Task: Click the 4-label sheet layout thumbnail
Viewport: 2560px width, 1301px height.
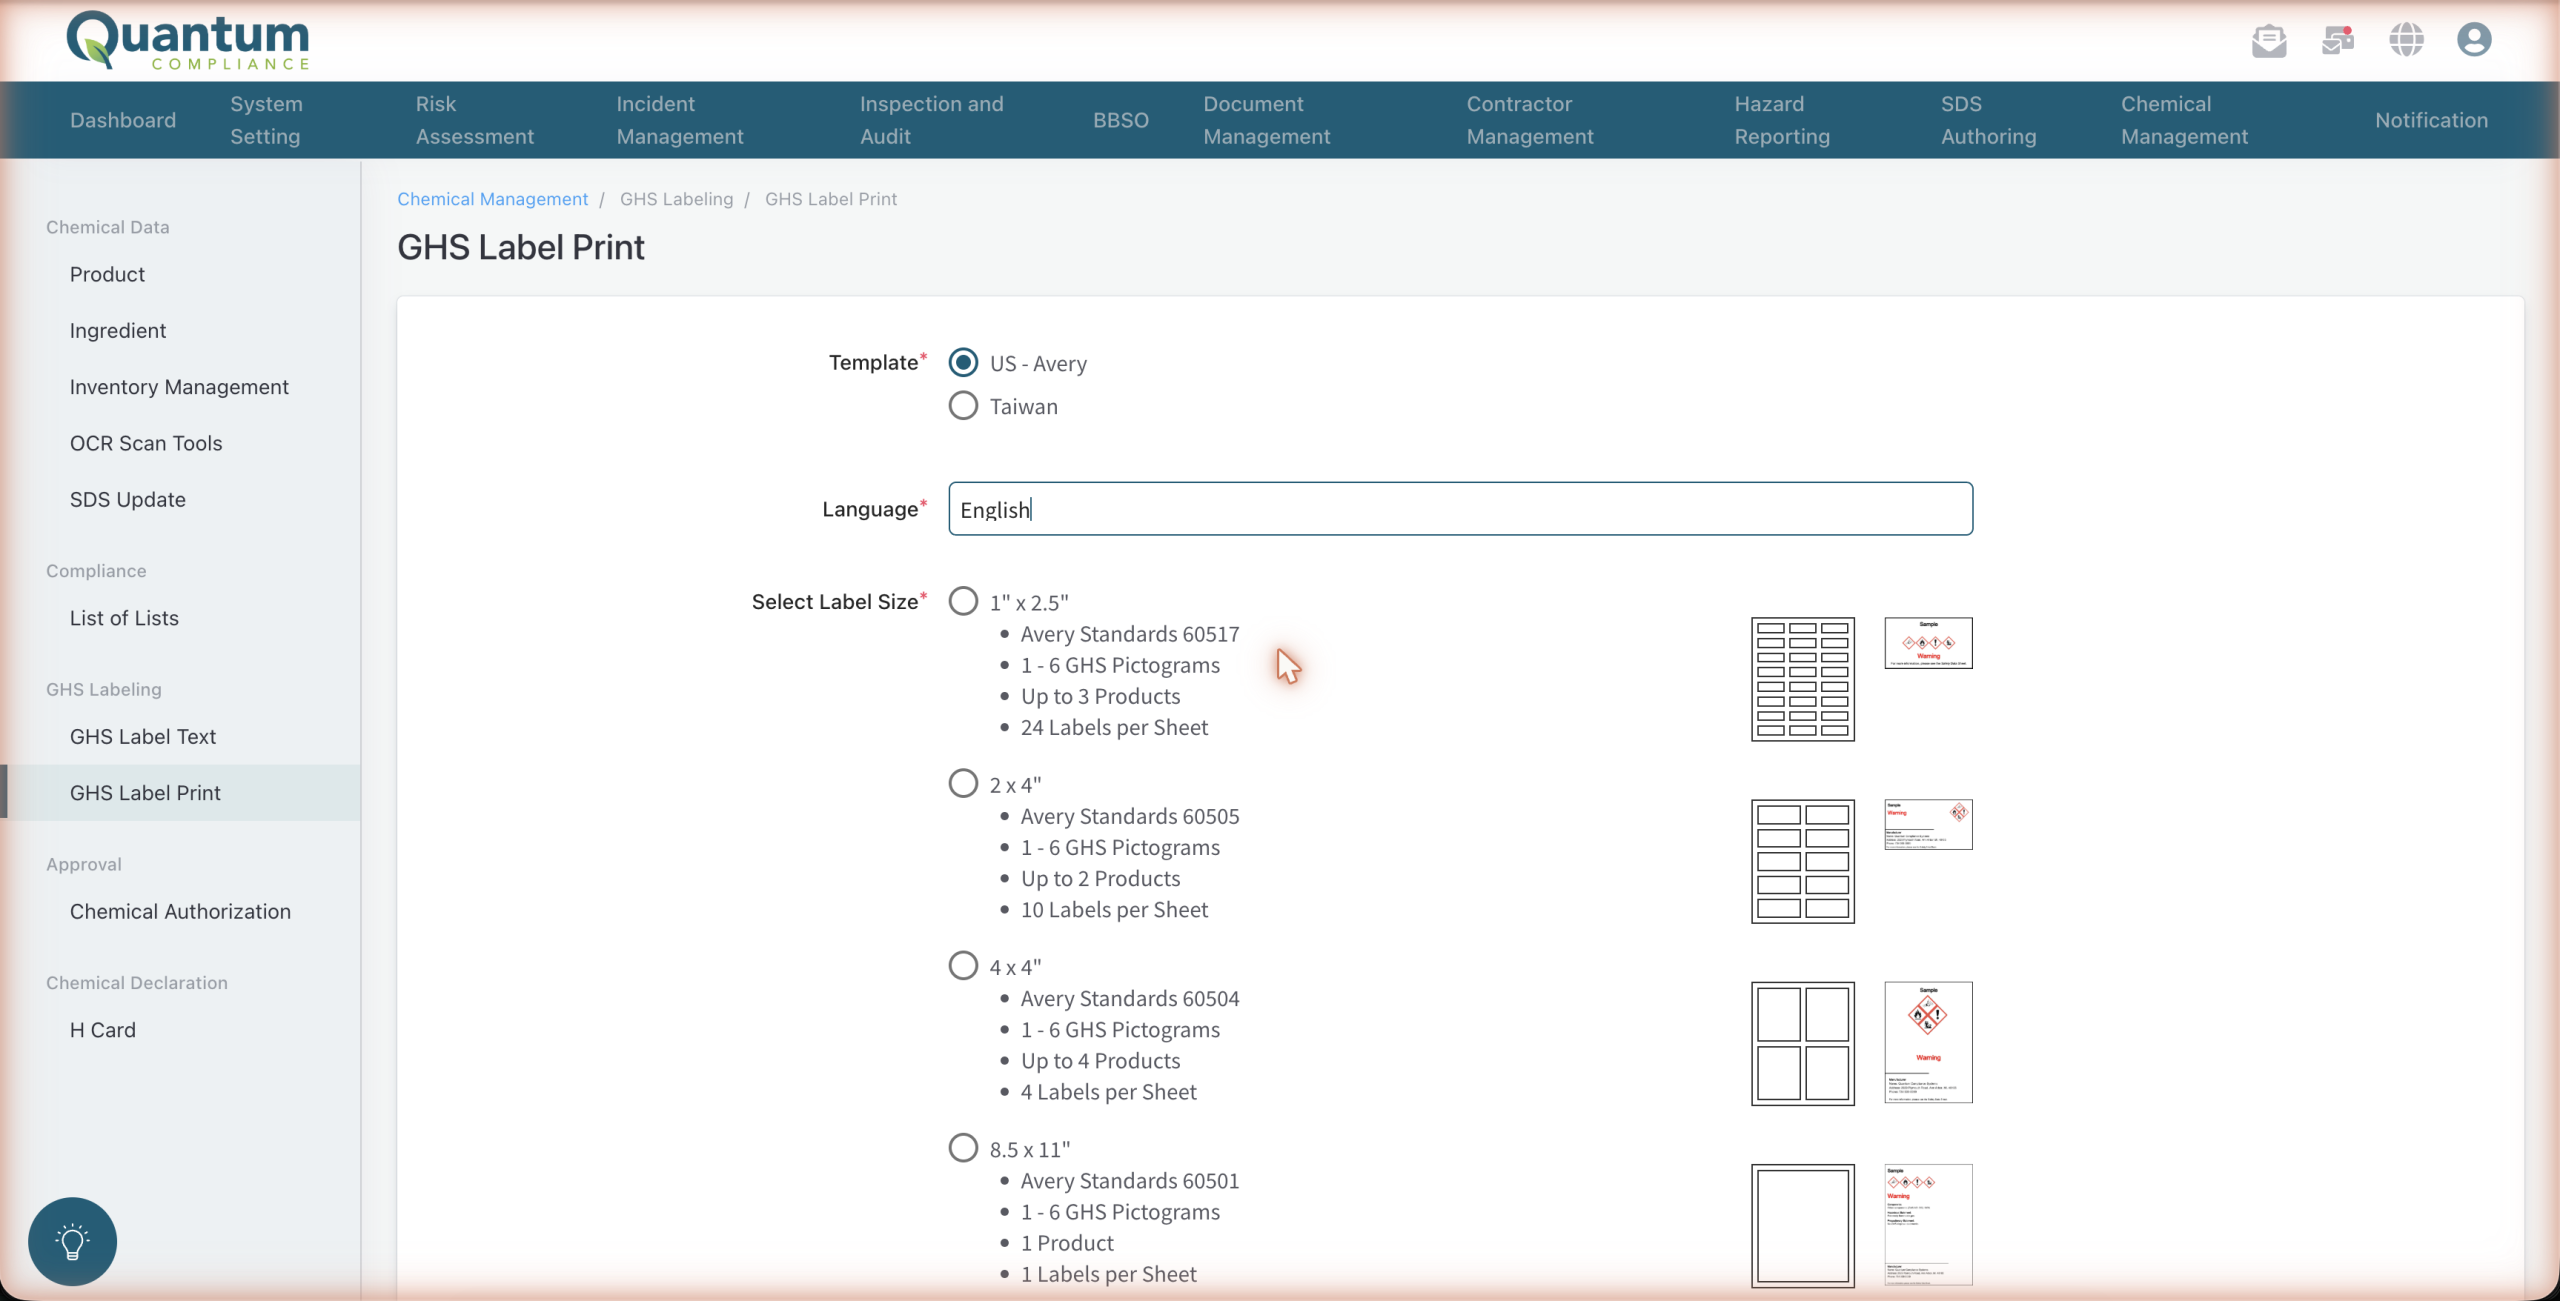Action: click(x=1802, y=1043)
